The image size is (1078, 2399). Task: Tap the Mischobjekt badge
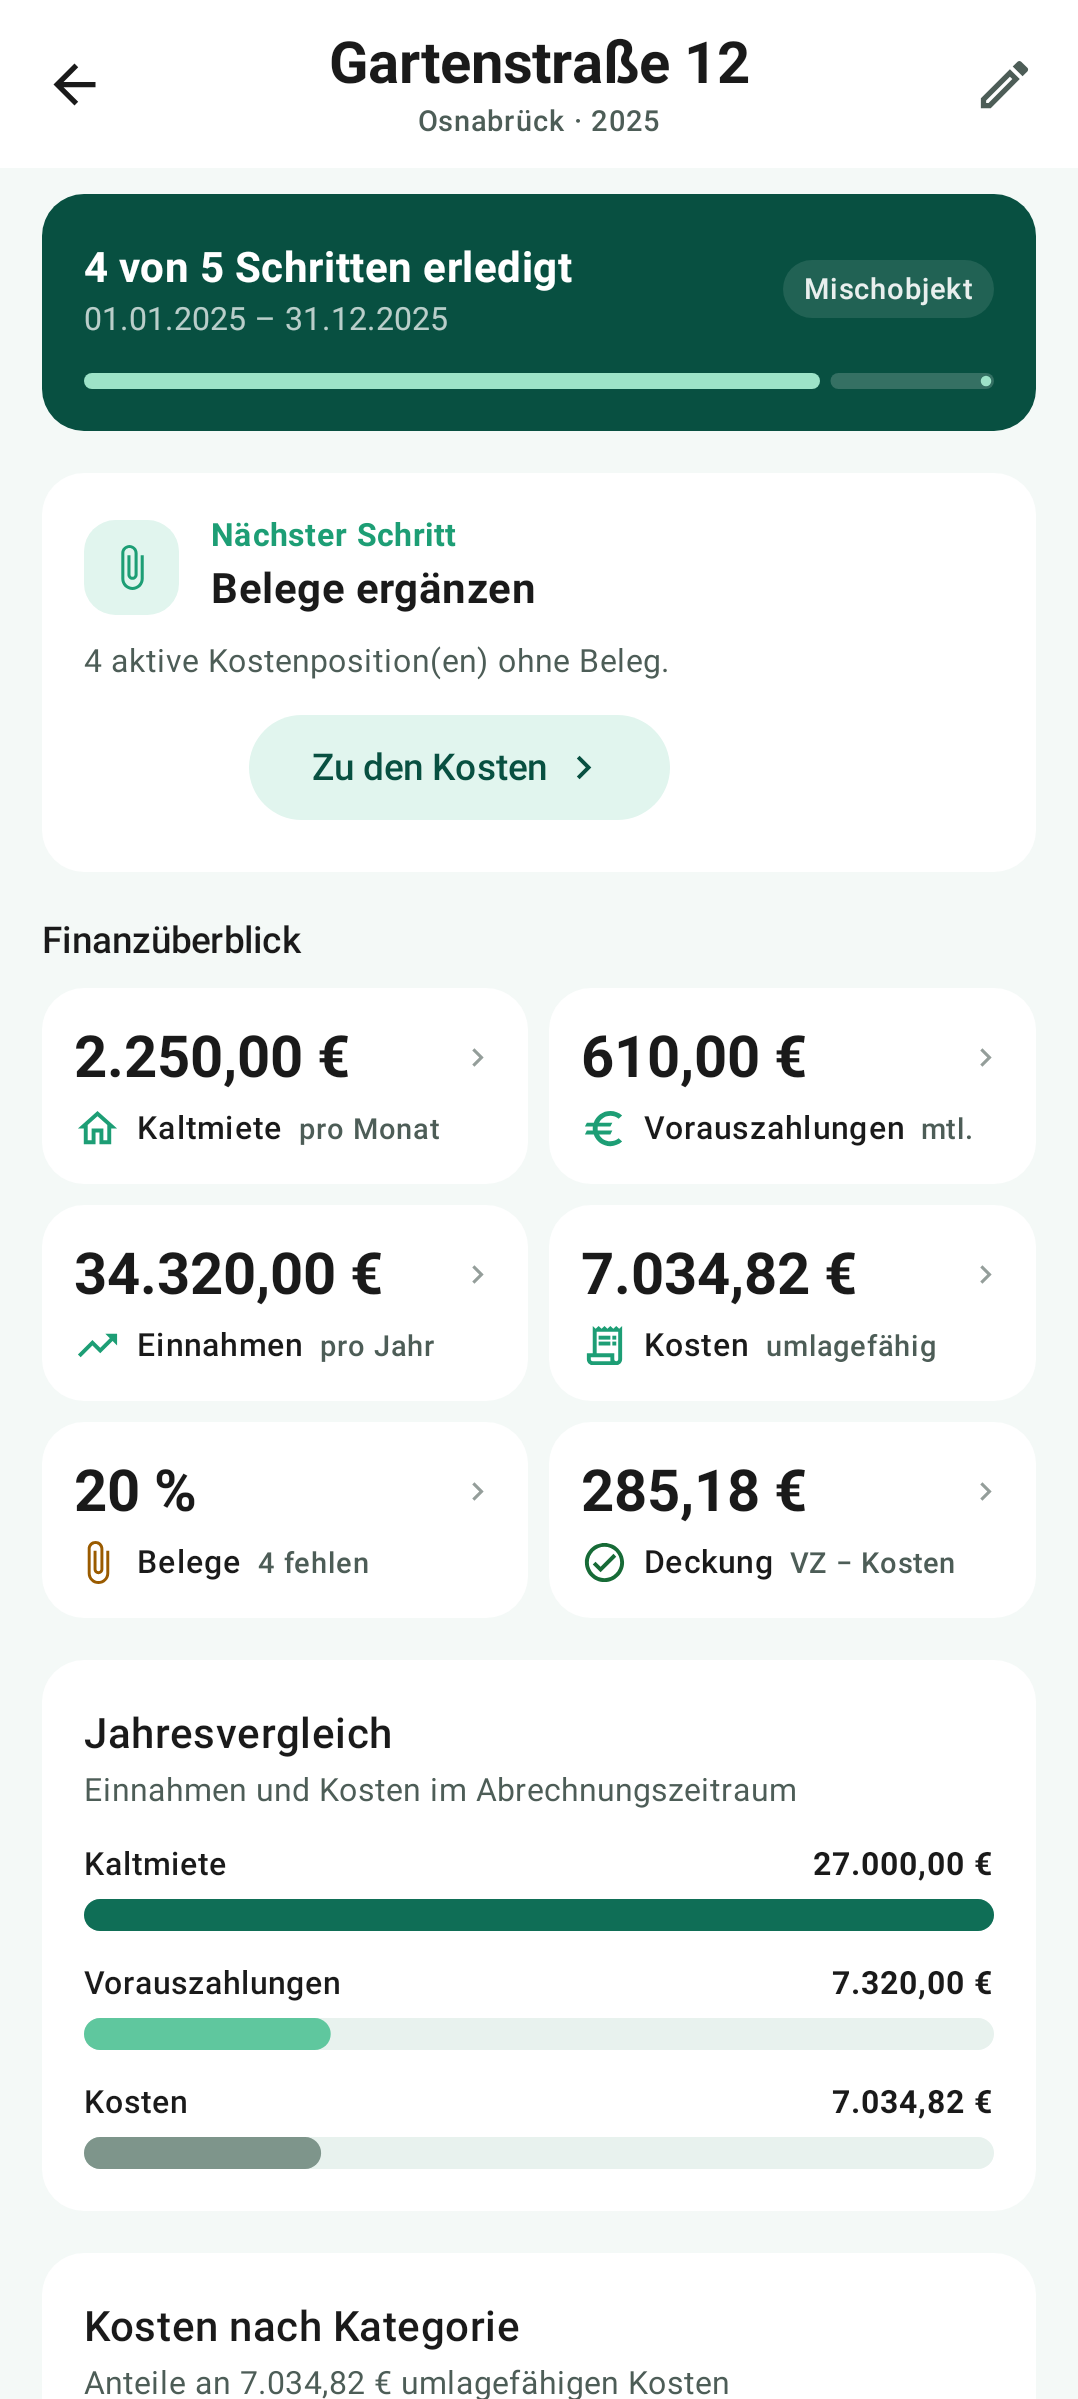point(888,289)
